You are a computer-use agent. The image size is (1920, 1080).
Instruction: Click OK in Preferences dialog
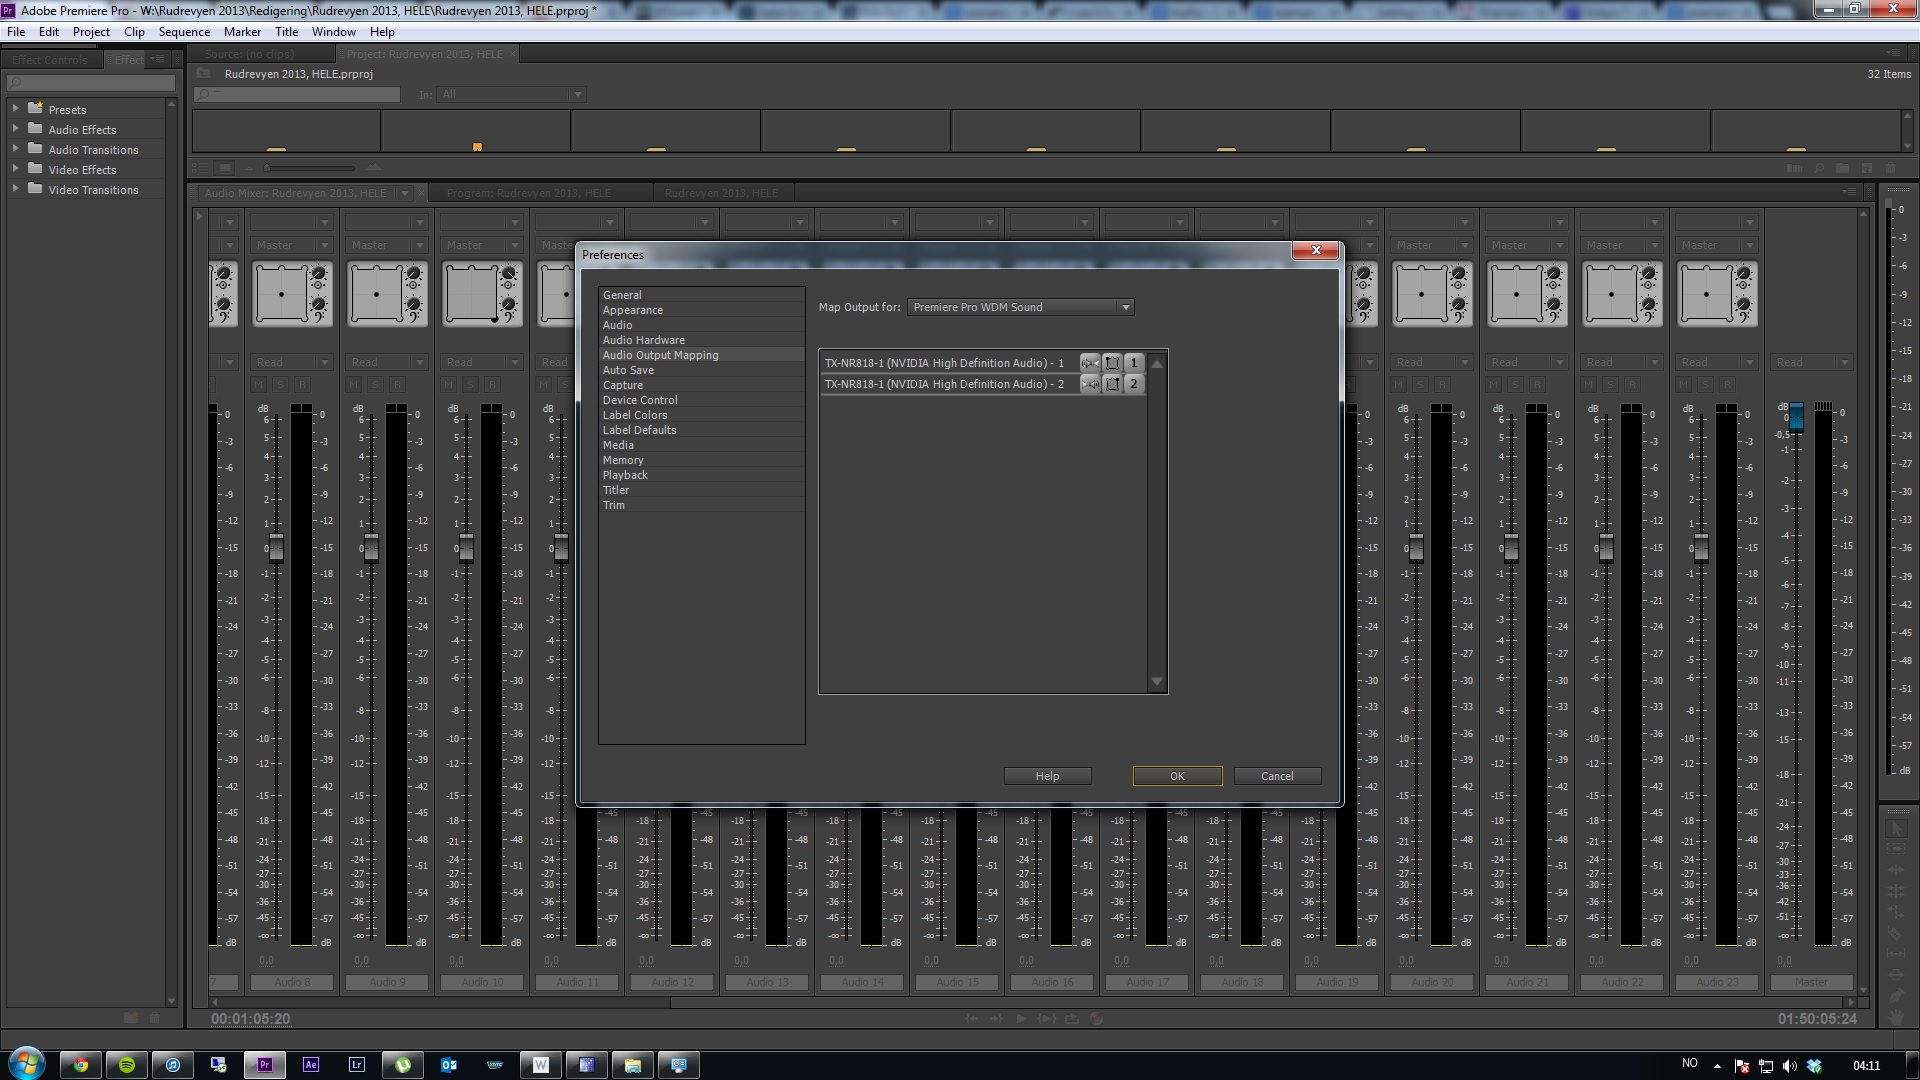(1177, 776)
